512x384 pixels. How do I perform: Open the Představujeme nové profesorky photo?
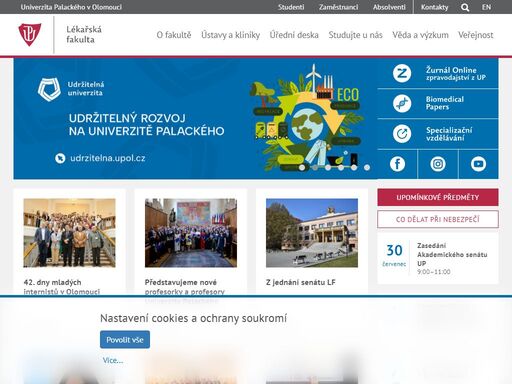[x=191, y=233]
